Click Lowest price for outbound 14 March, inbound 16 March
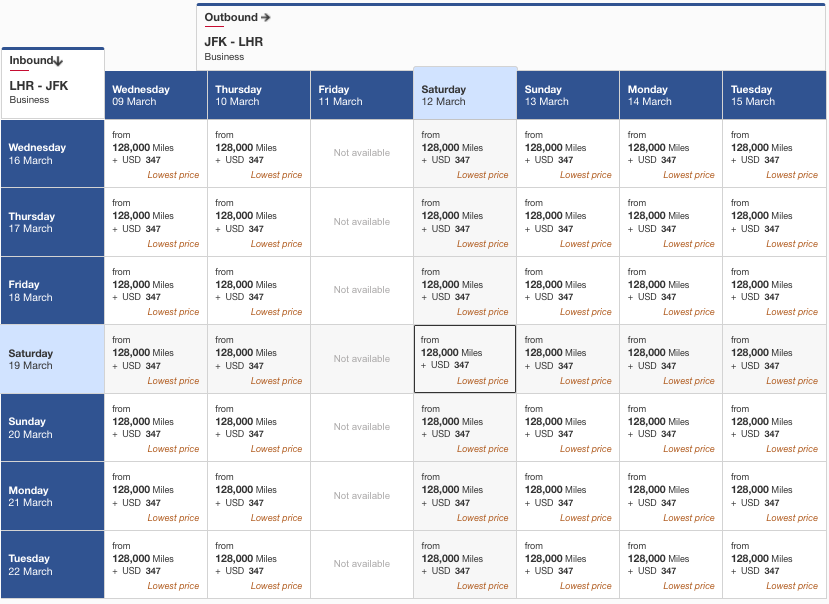This screenshot has width=829, height=604. coord(689,175)
